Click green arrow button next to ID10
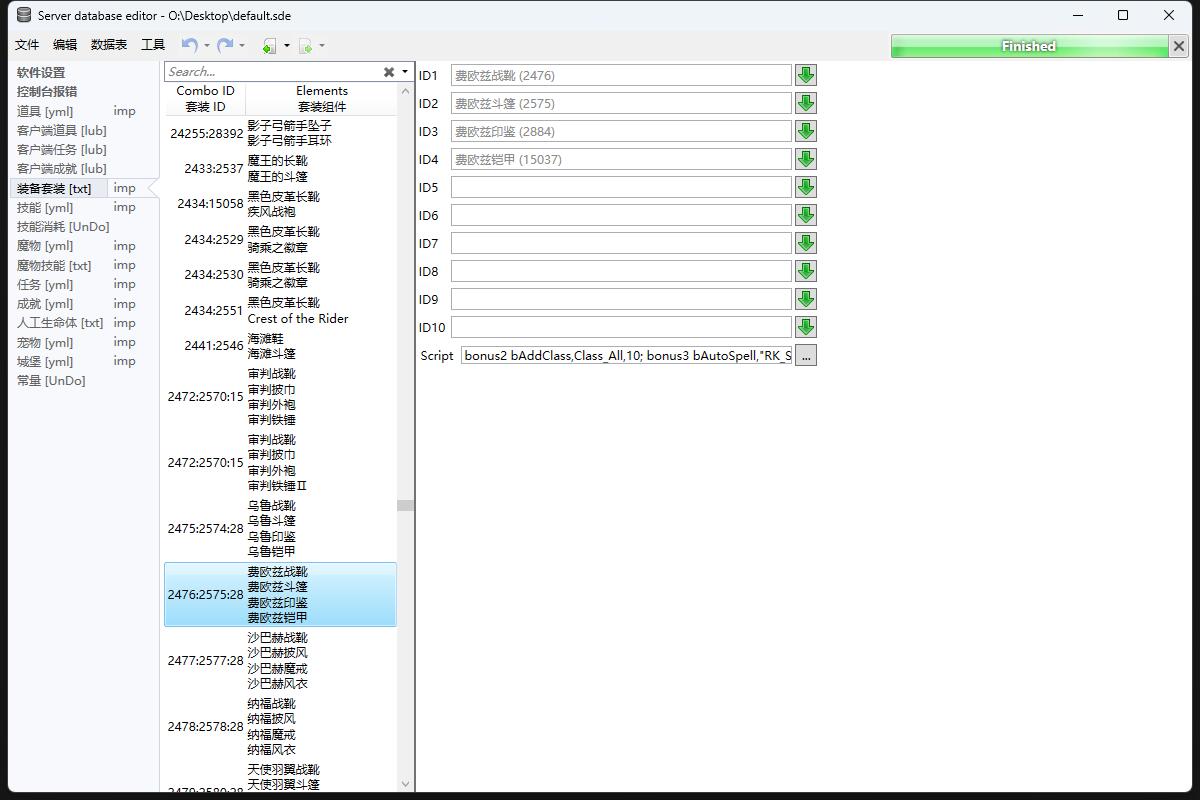Viewport: 1200px width, 800px height. point(805,327)
